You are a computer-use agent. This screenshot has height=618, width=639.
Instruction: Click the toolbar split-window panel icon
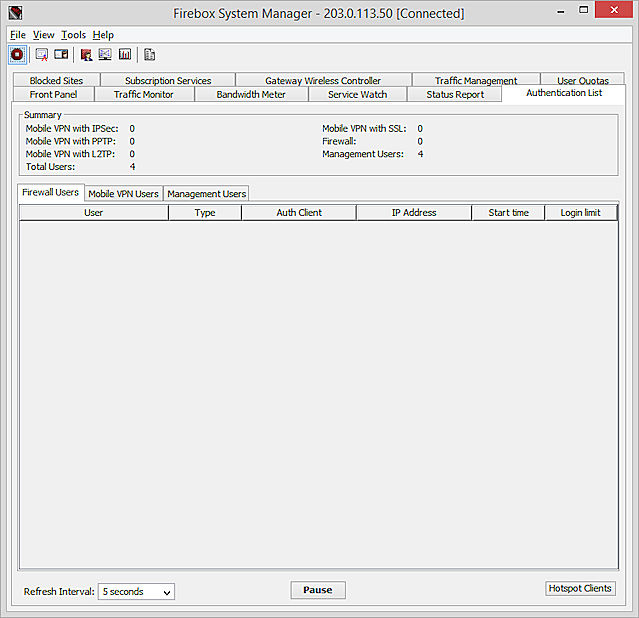tap(61, 54)
